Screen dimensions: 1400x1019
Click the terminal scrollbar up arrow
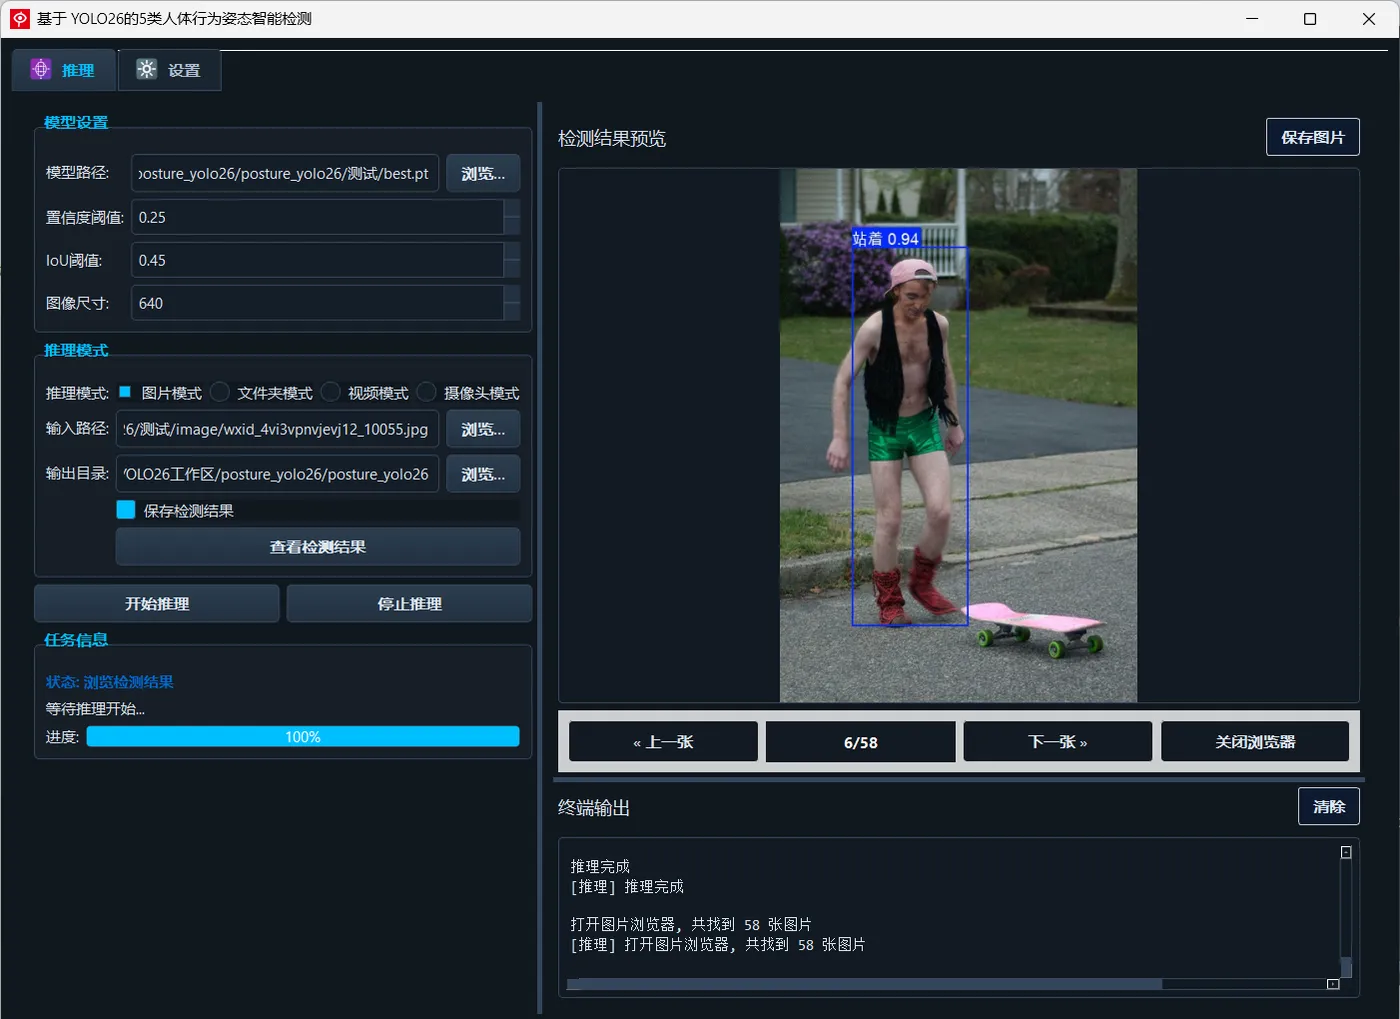coord(1346,852)
